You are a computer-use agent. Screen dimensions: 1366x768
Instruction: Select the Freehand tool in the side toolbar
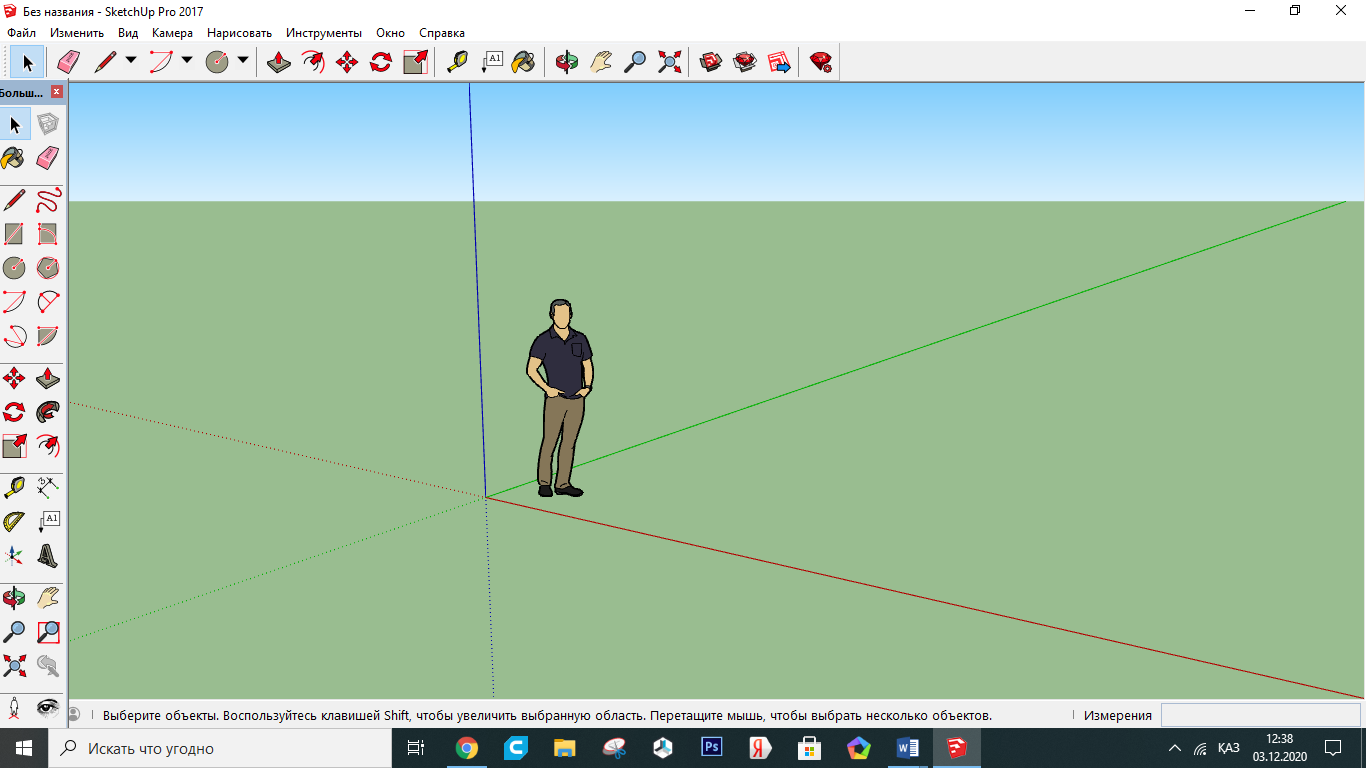(48, 200)
